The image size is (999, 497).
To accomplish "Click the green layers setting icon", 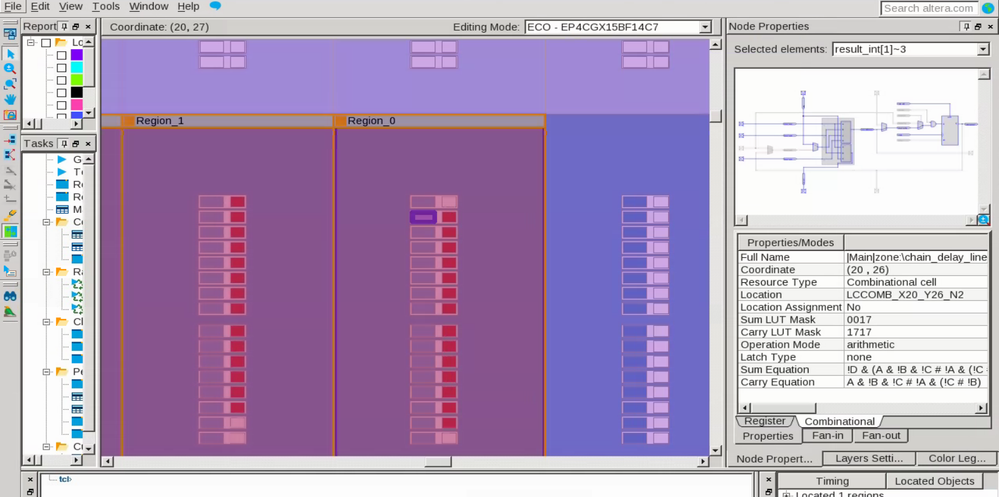I will coord(10,231).
